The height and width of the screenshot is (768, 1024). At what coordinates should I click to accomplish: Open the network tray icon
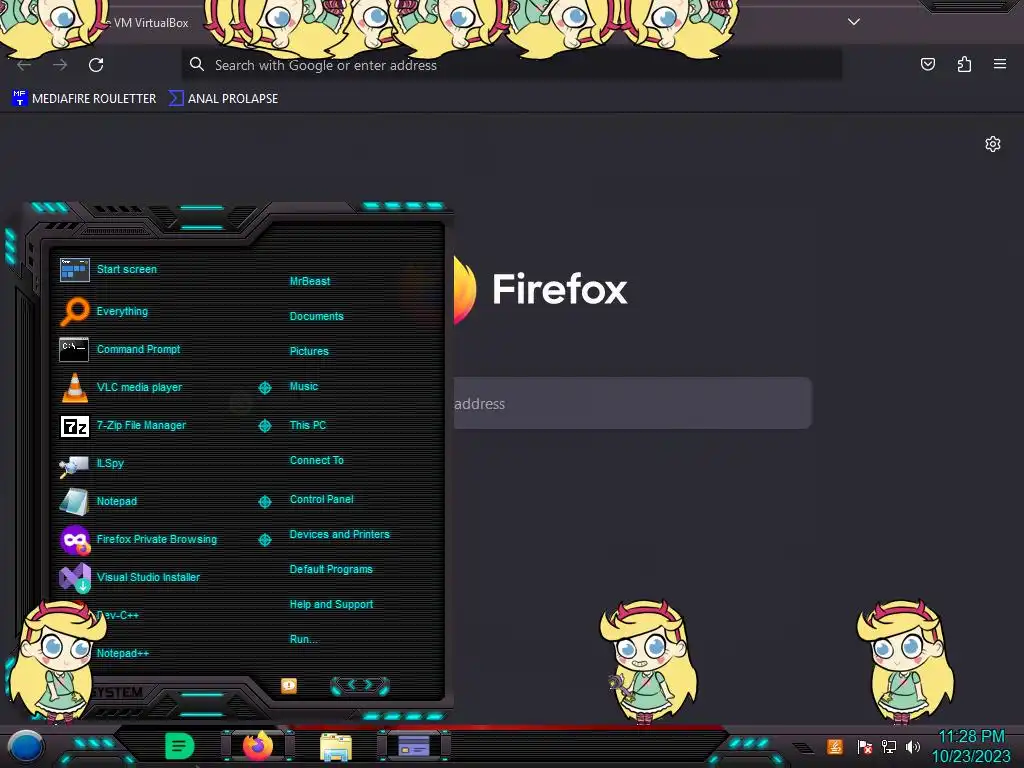pos(889,746)
